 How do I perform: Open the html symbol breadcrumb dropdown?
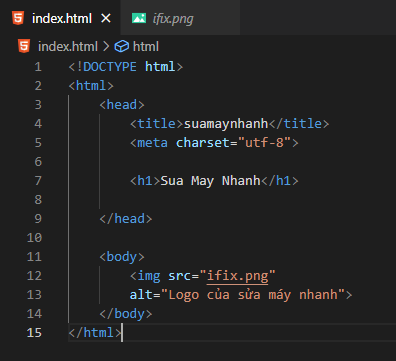tap(146, 46)
